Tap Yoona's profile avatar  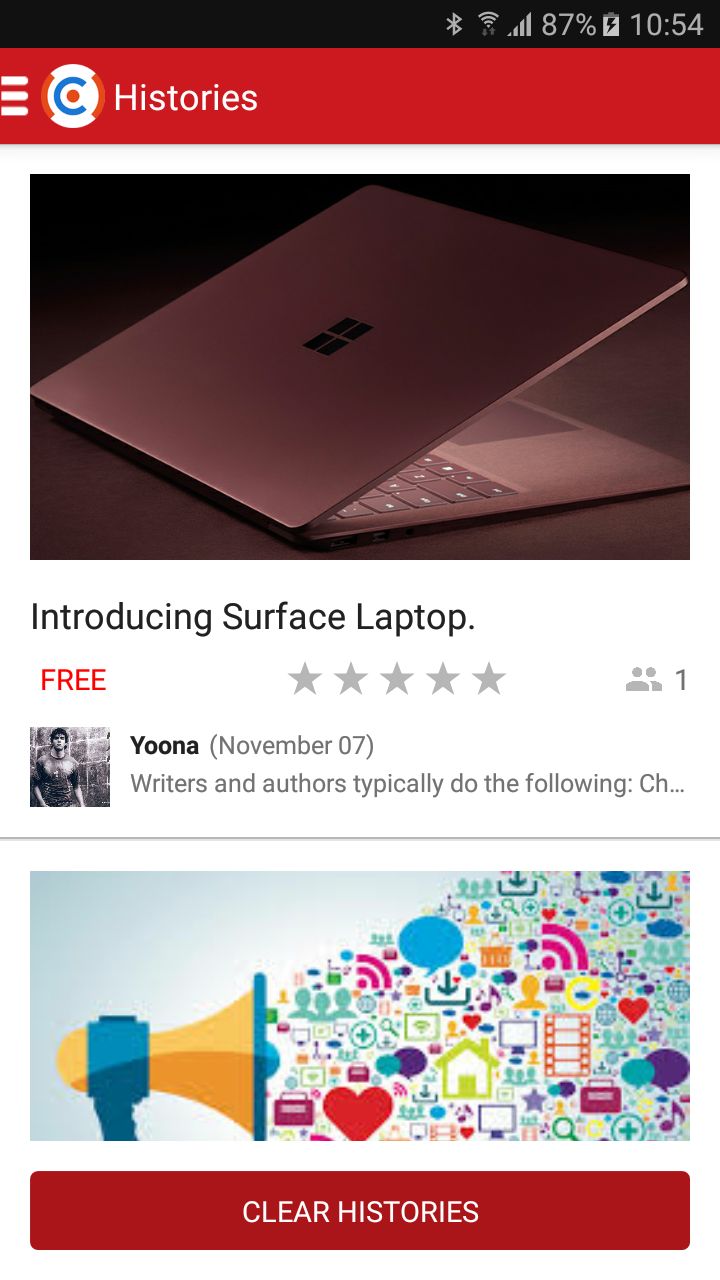tap(70, 767)
